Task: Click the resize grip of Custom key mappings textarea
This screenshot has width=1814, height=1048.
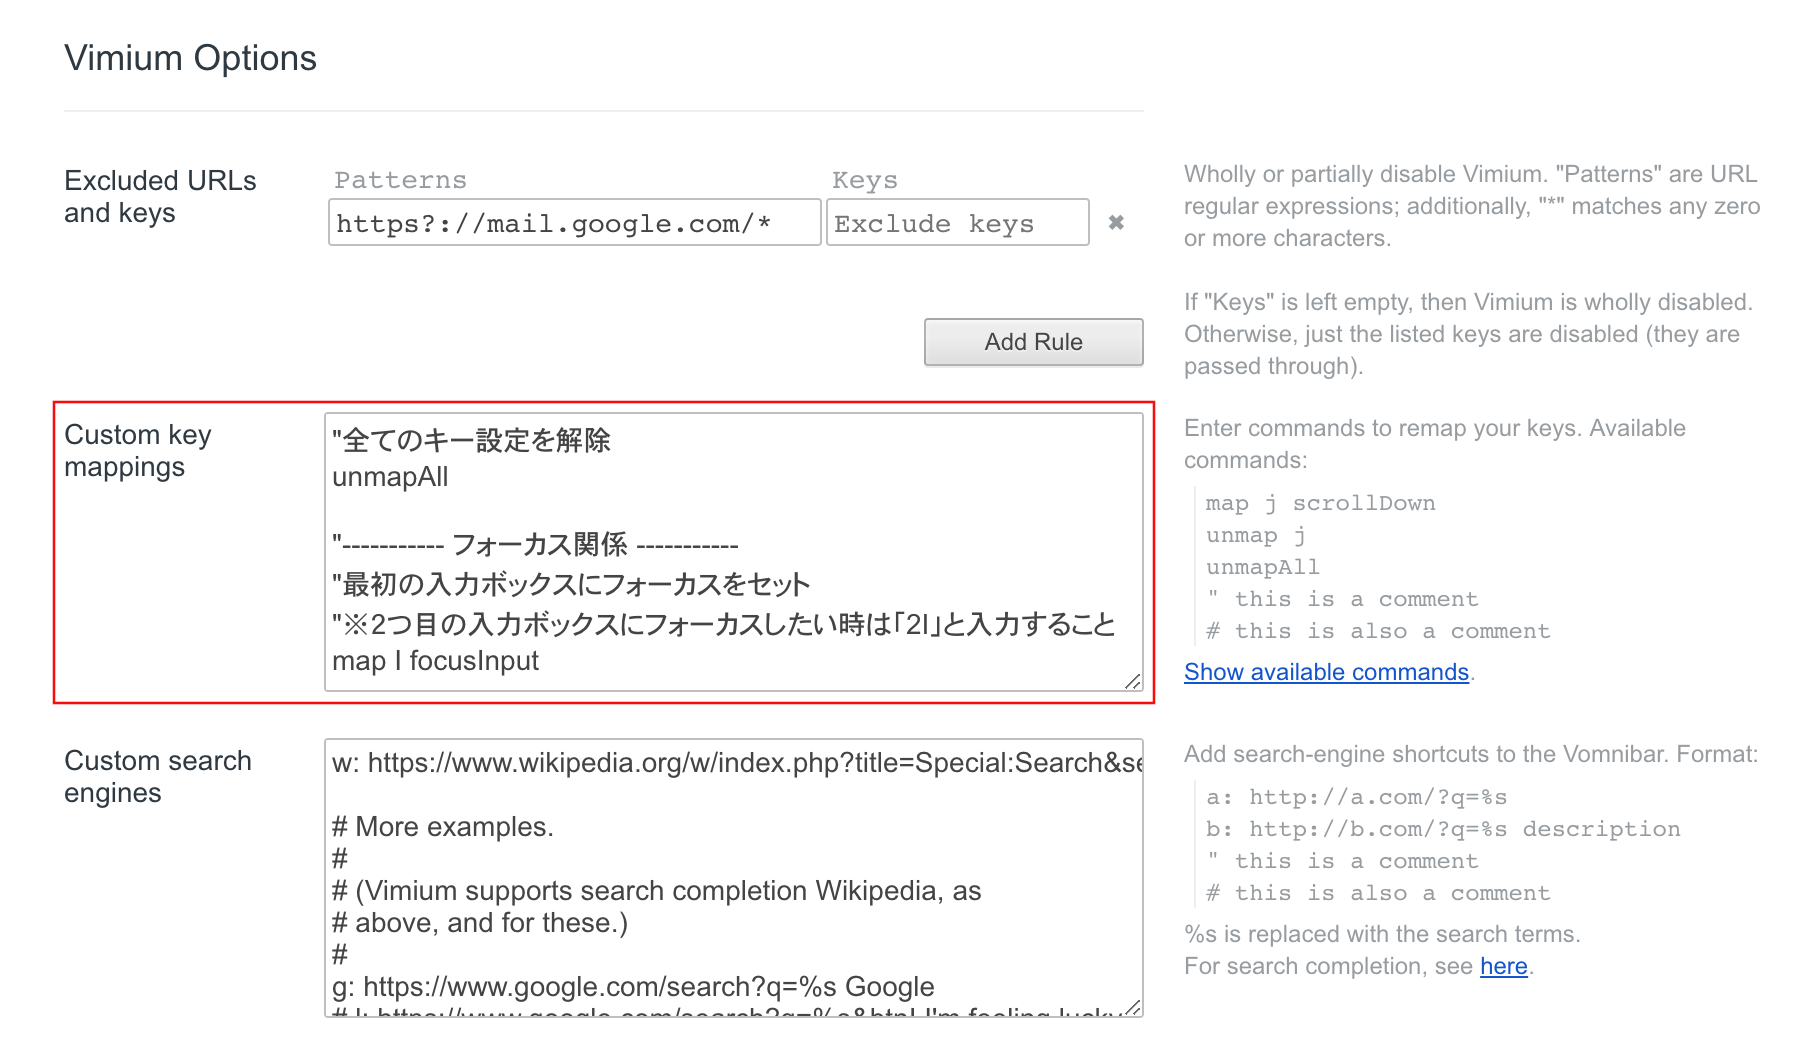Action: (x=1131, y=683)
